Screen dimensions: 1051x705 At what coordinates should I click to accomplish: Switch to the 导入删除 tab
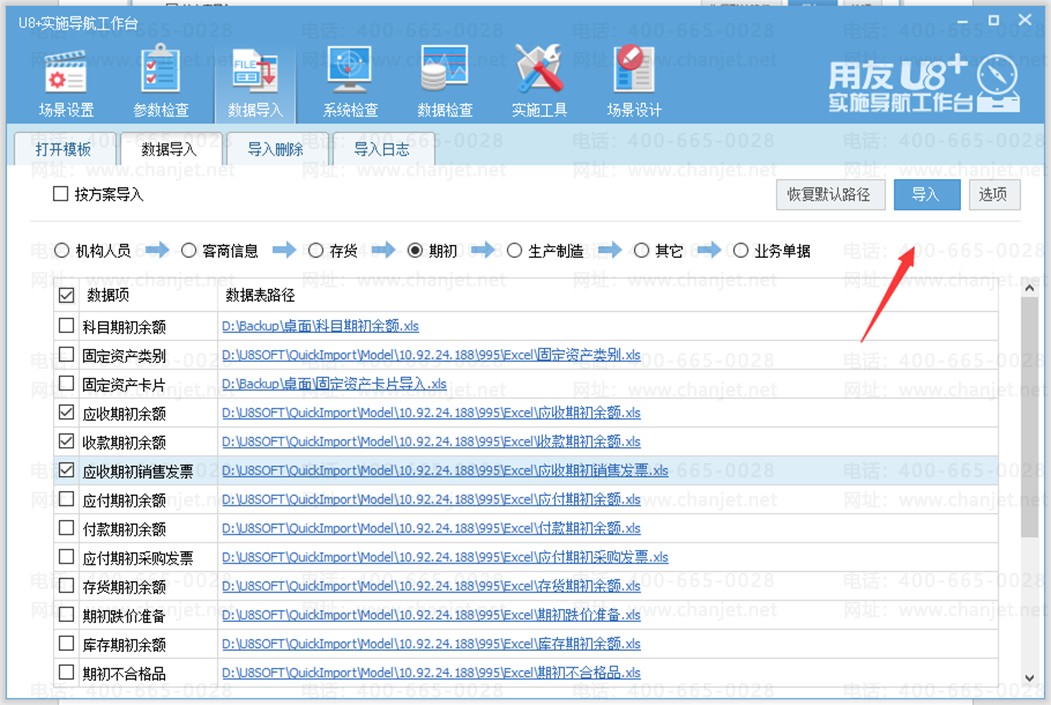(275, 149)
